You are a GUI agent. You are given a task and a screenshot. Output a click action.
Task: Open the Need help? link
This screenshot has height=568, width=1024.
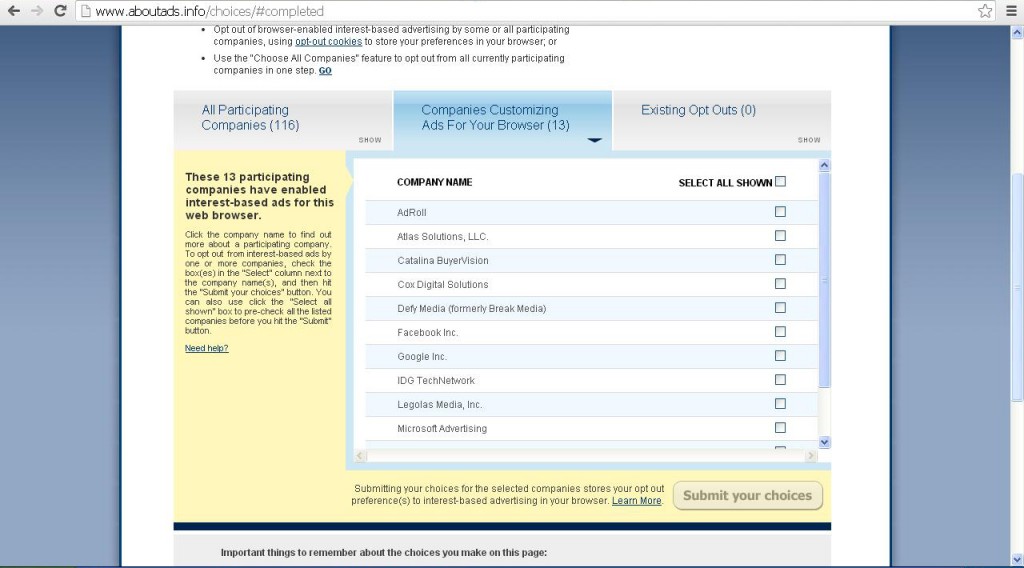(x=206, y=348)
